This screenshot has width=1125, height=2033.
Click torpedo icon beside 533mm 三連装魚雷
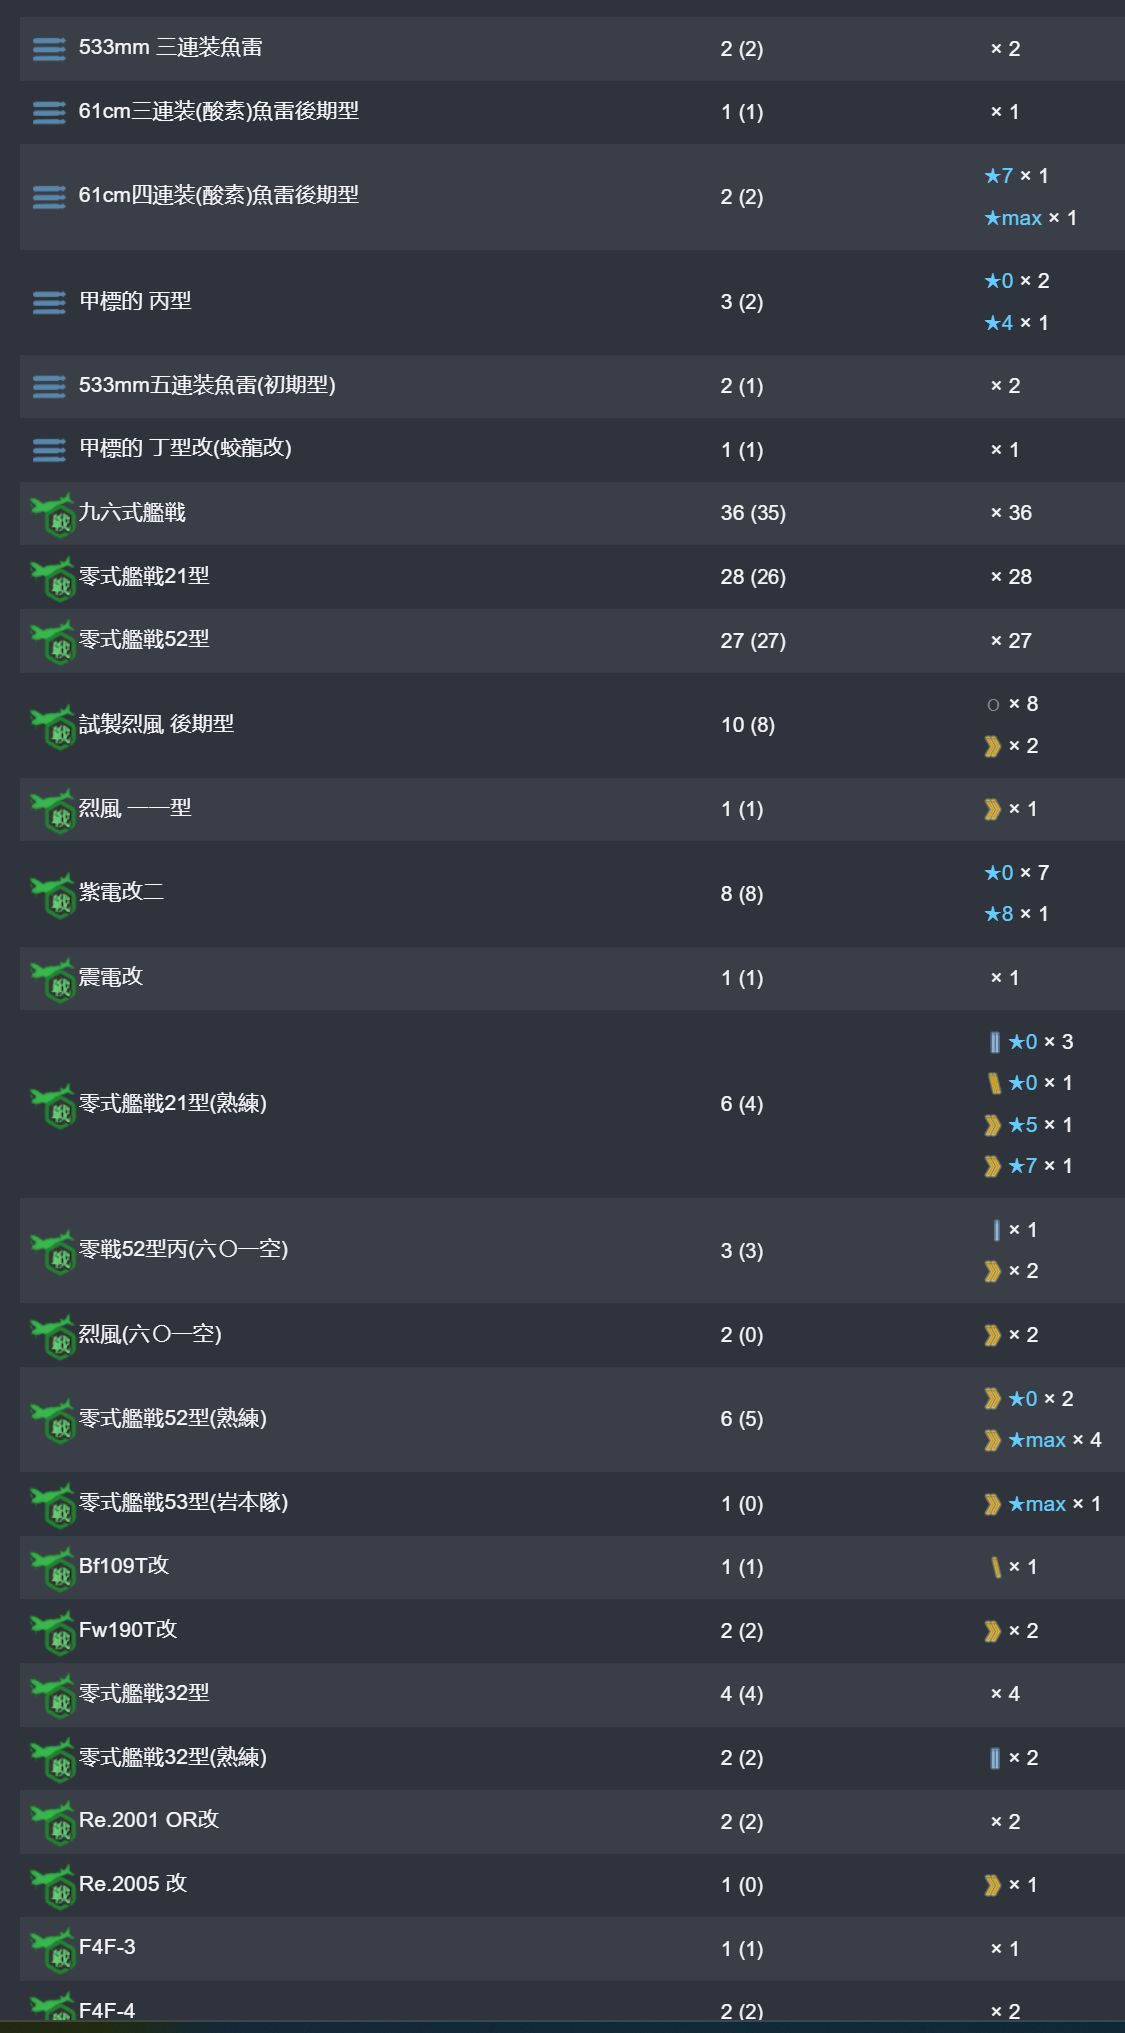coord(49,48)
